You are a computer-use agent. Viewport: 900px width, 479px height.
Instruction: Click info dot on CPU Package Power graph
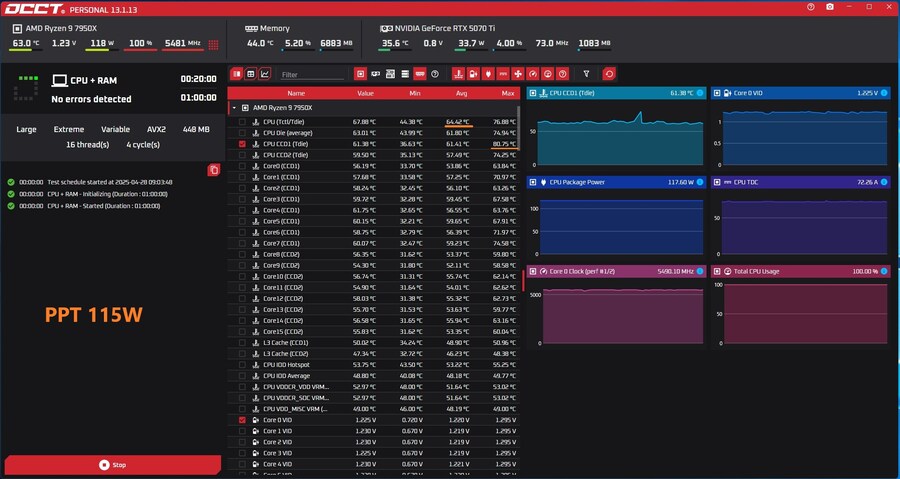[700, 182]
